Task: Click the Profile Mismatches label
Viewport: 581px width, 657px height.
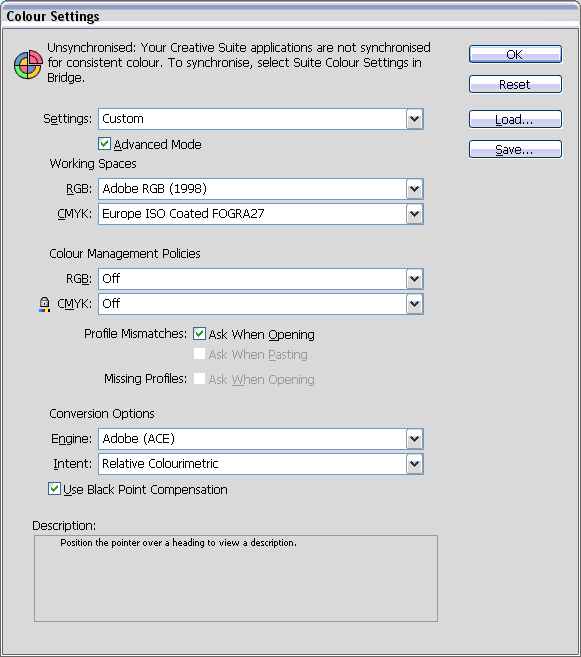Action: click(135, 334)
